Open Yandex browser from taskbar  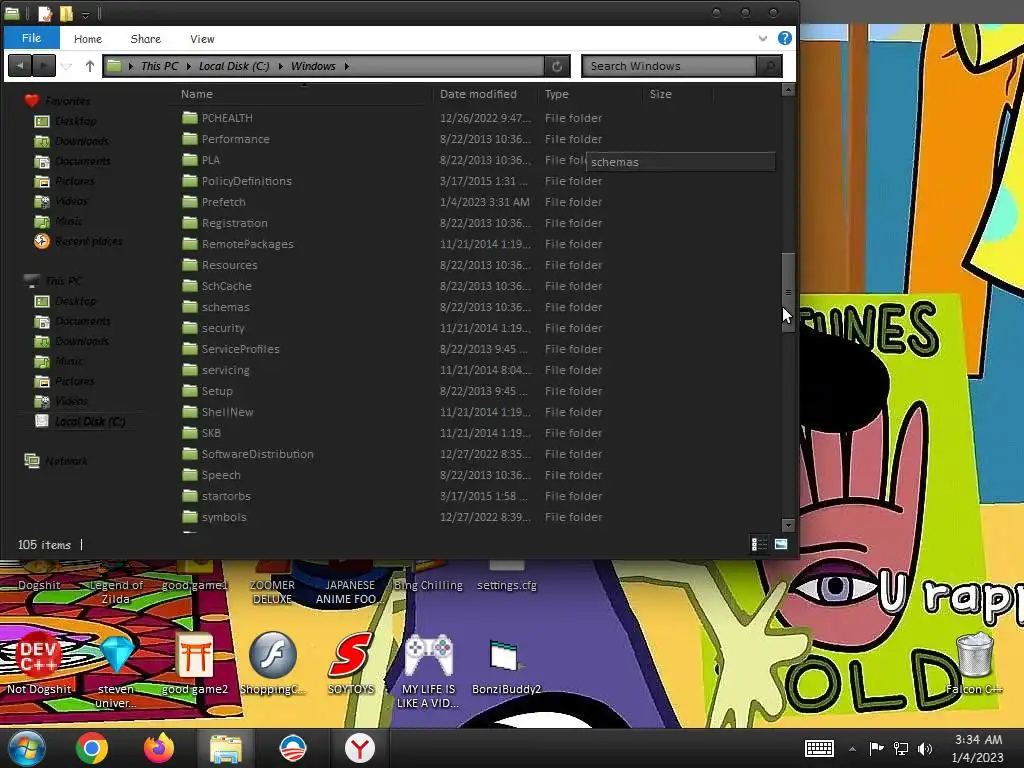tap(359, 748)
